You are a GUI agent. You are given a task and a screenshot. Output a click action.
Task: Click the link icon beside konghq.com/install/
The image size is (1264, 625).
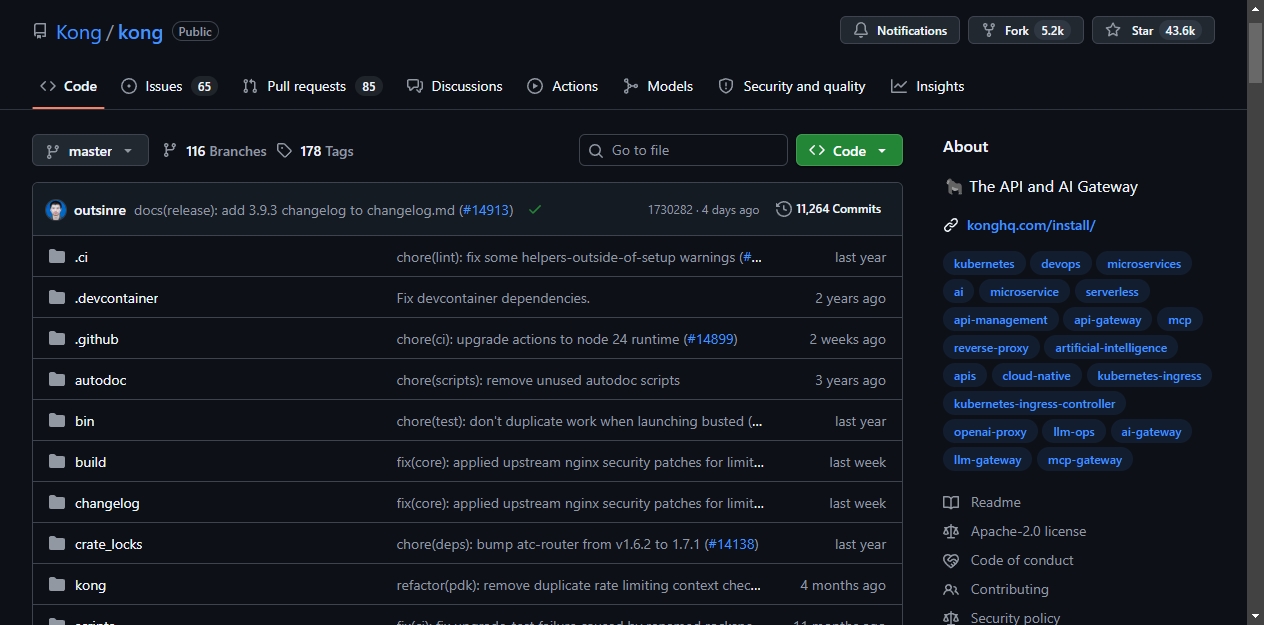click(x=951, y=226)
